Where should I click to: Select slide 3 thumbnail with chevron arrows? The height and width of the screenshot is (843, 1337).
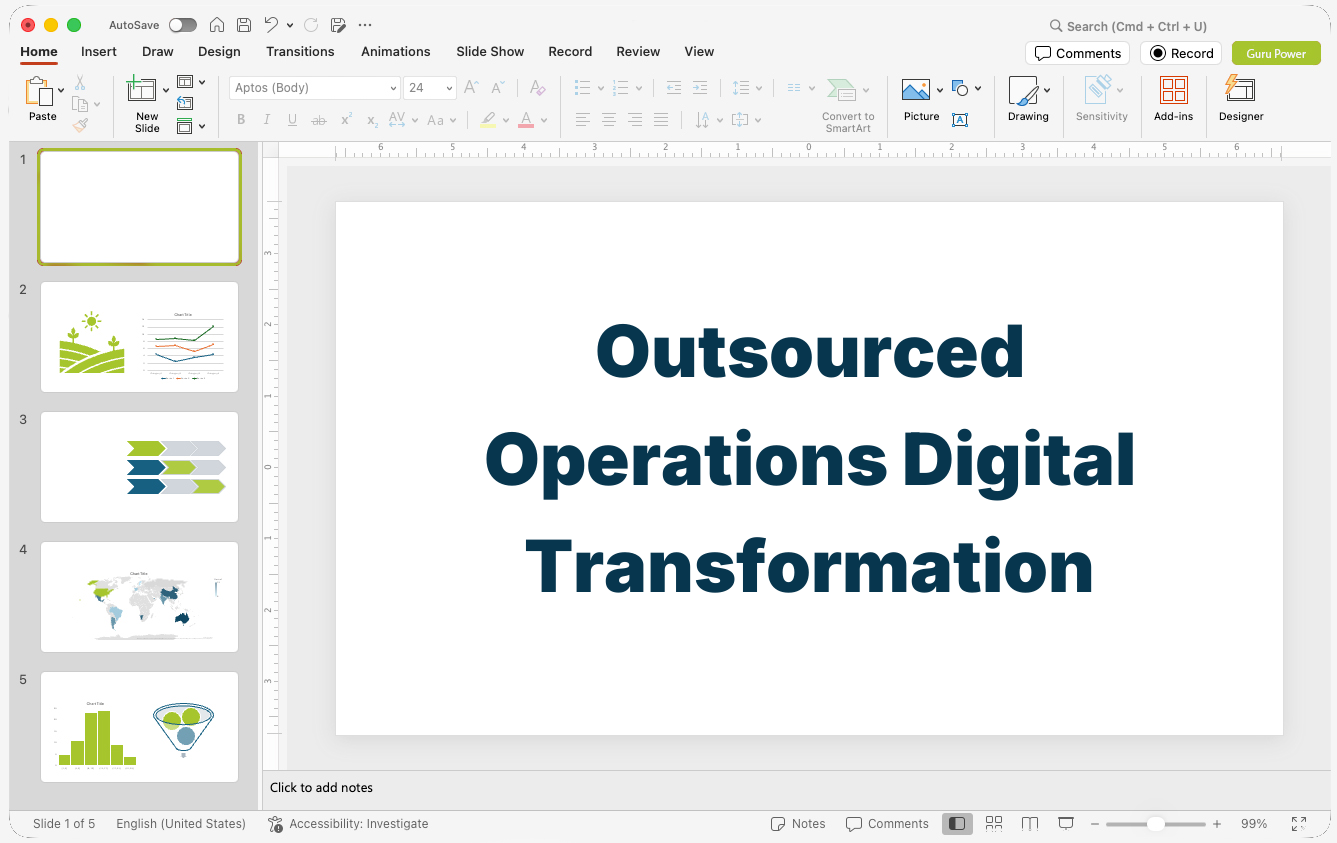click(139, 467)
